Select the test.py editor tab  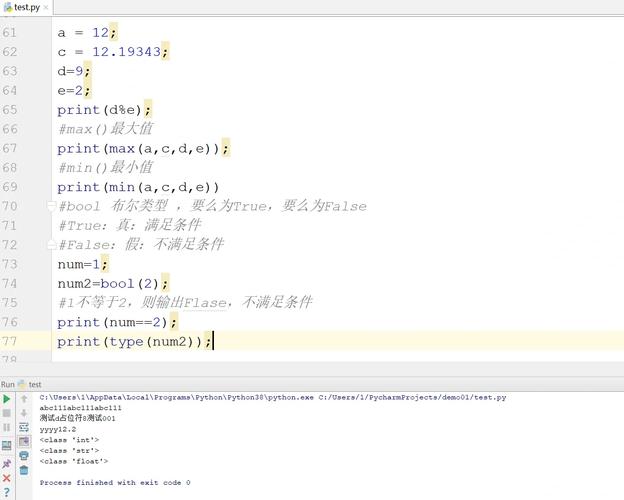pos(26,7)
